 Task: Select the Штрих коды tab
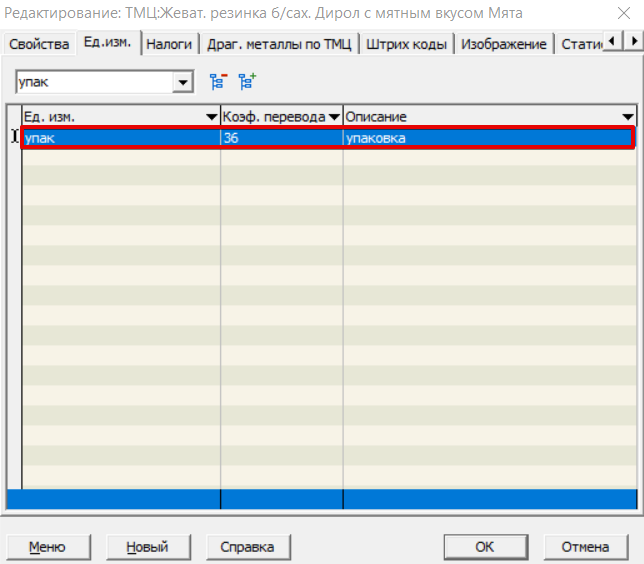pos(406,44)
